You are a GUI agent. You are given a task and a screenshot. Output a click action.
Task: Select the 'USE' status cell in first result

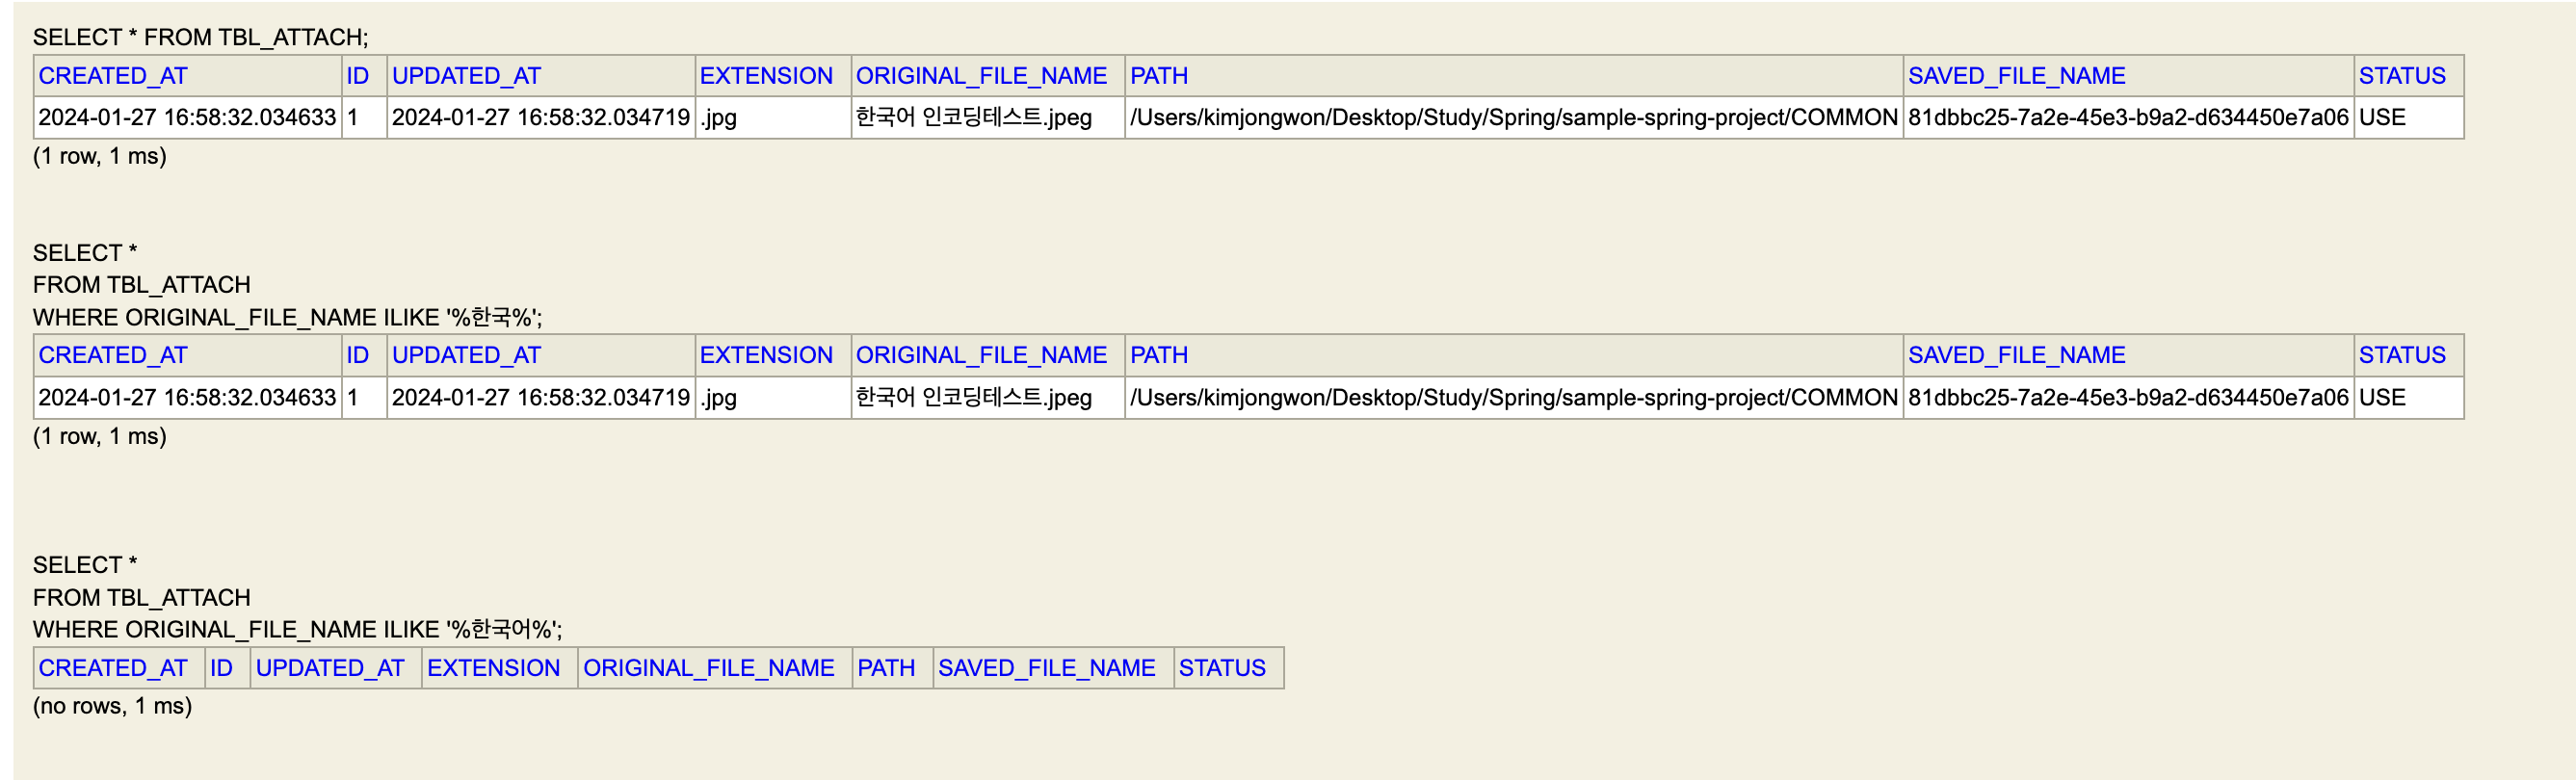tap(2408, 117)
